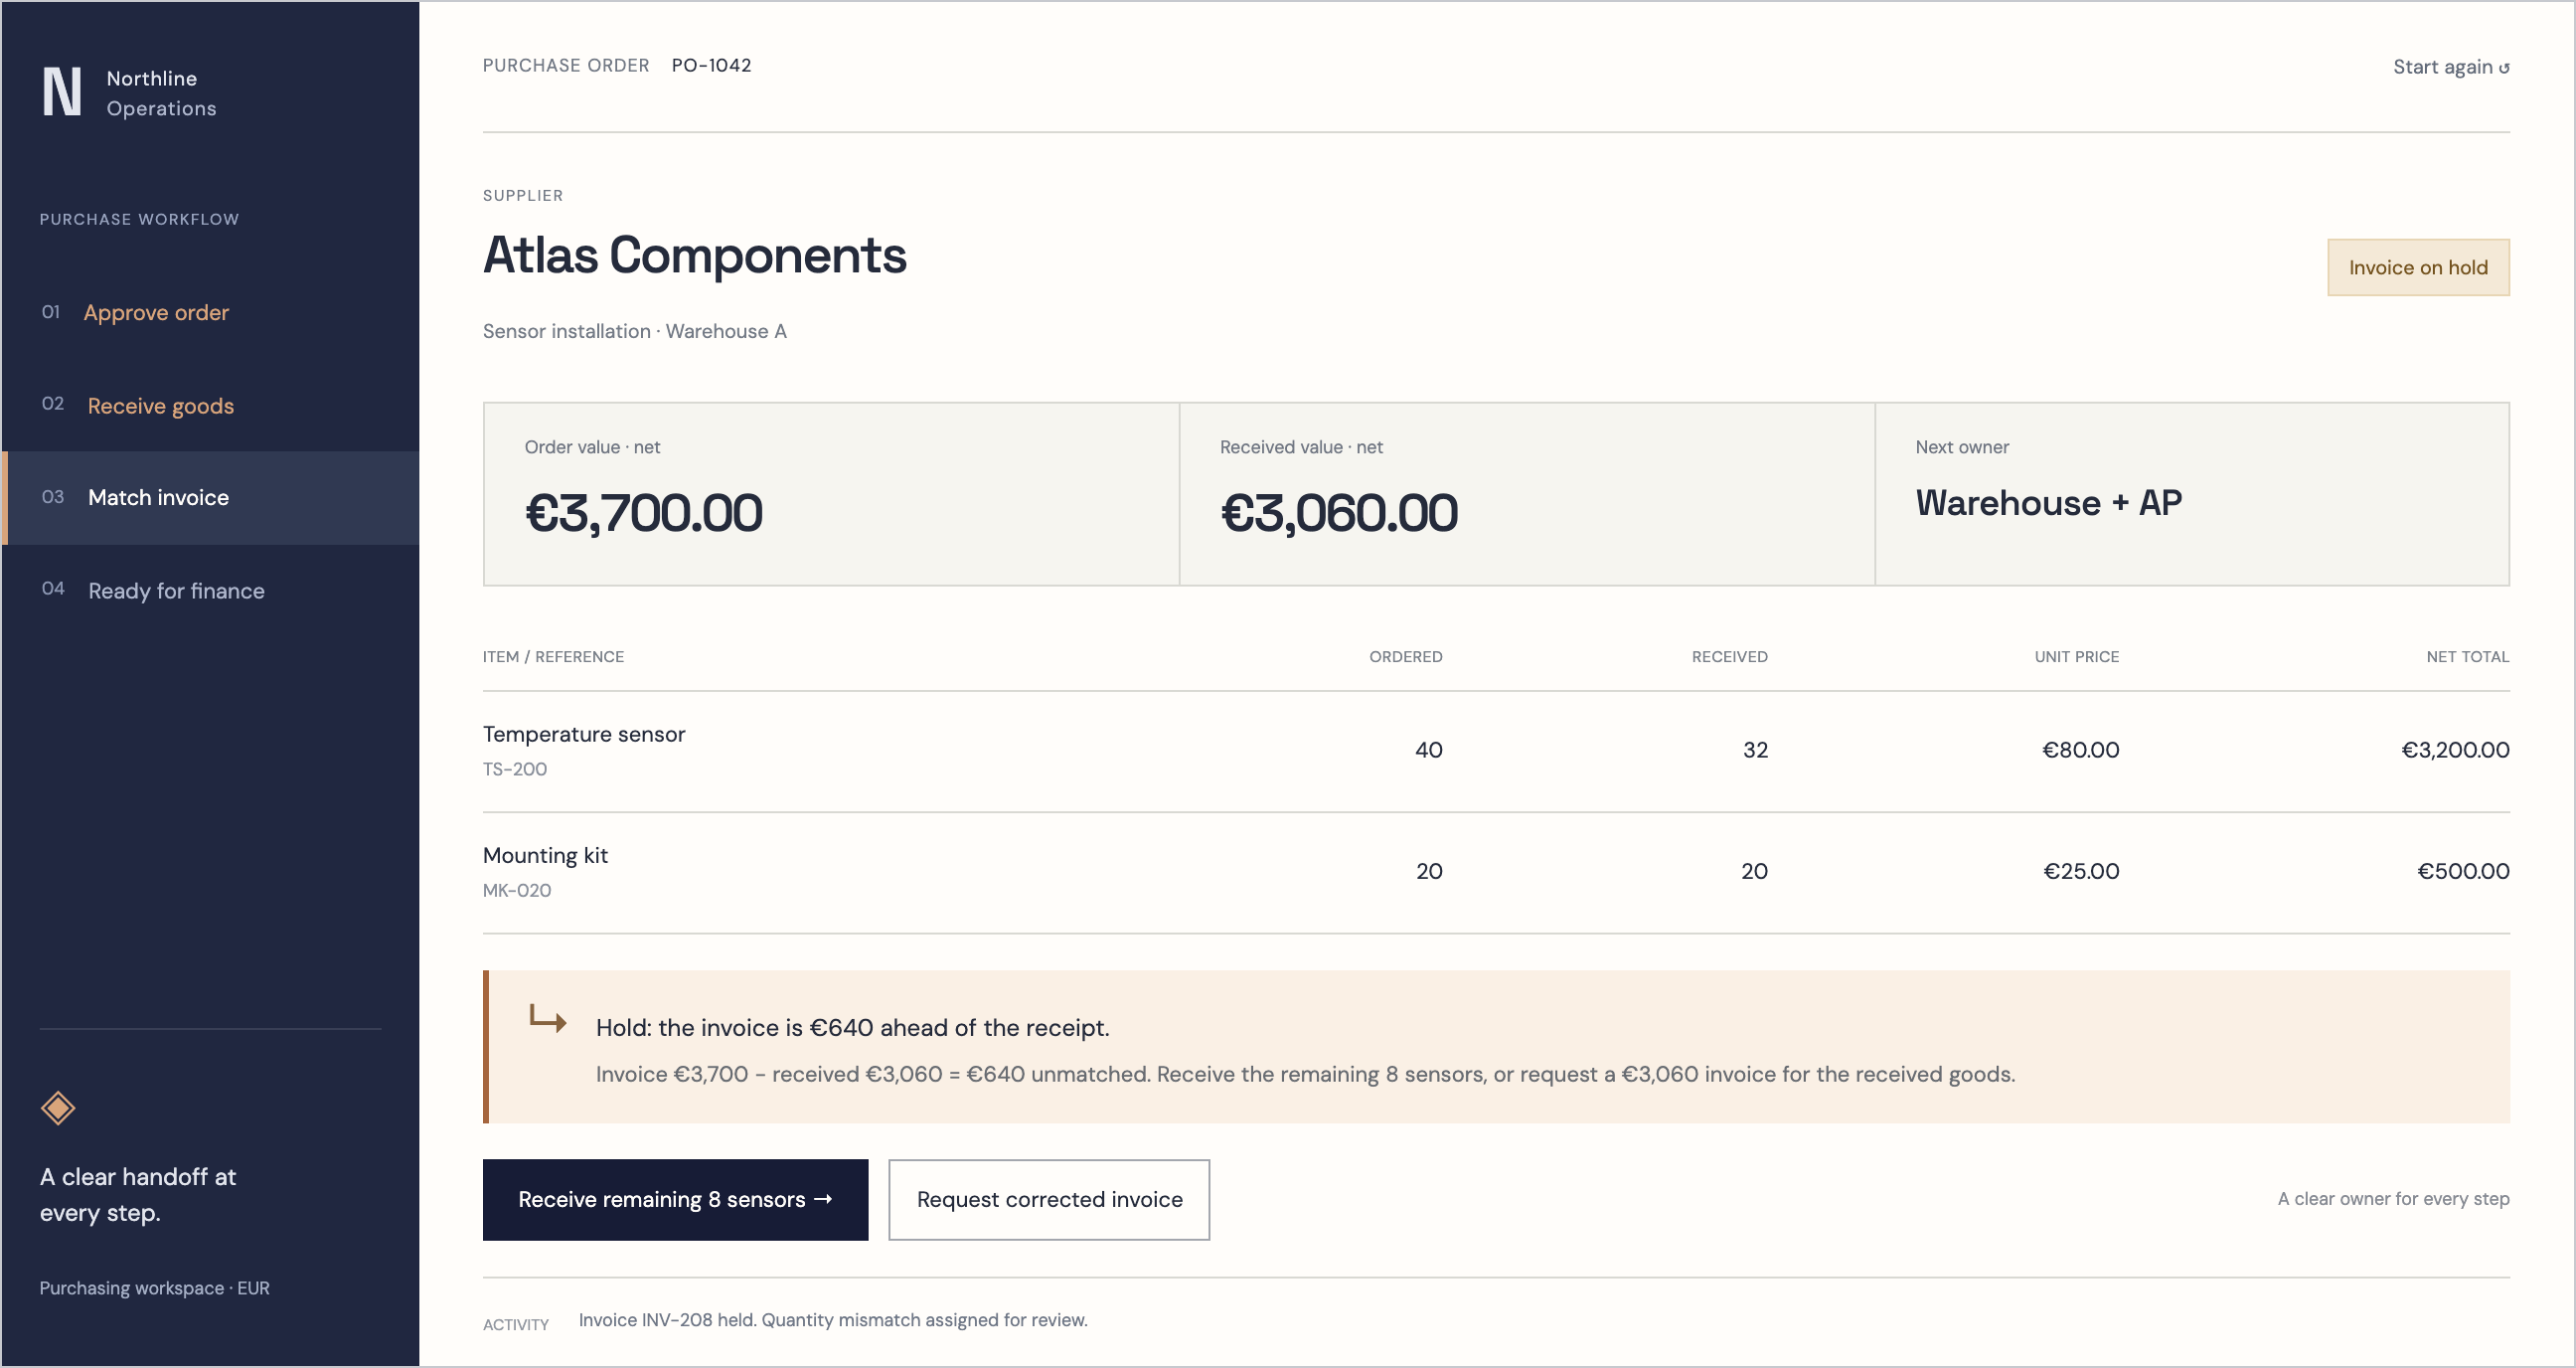Click the ORDERED column header
Viewport: 2576px width, 1368px height.
[x=1405, y=657]
